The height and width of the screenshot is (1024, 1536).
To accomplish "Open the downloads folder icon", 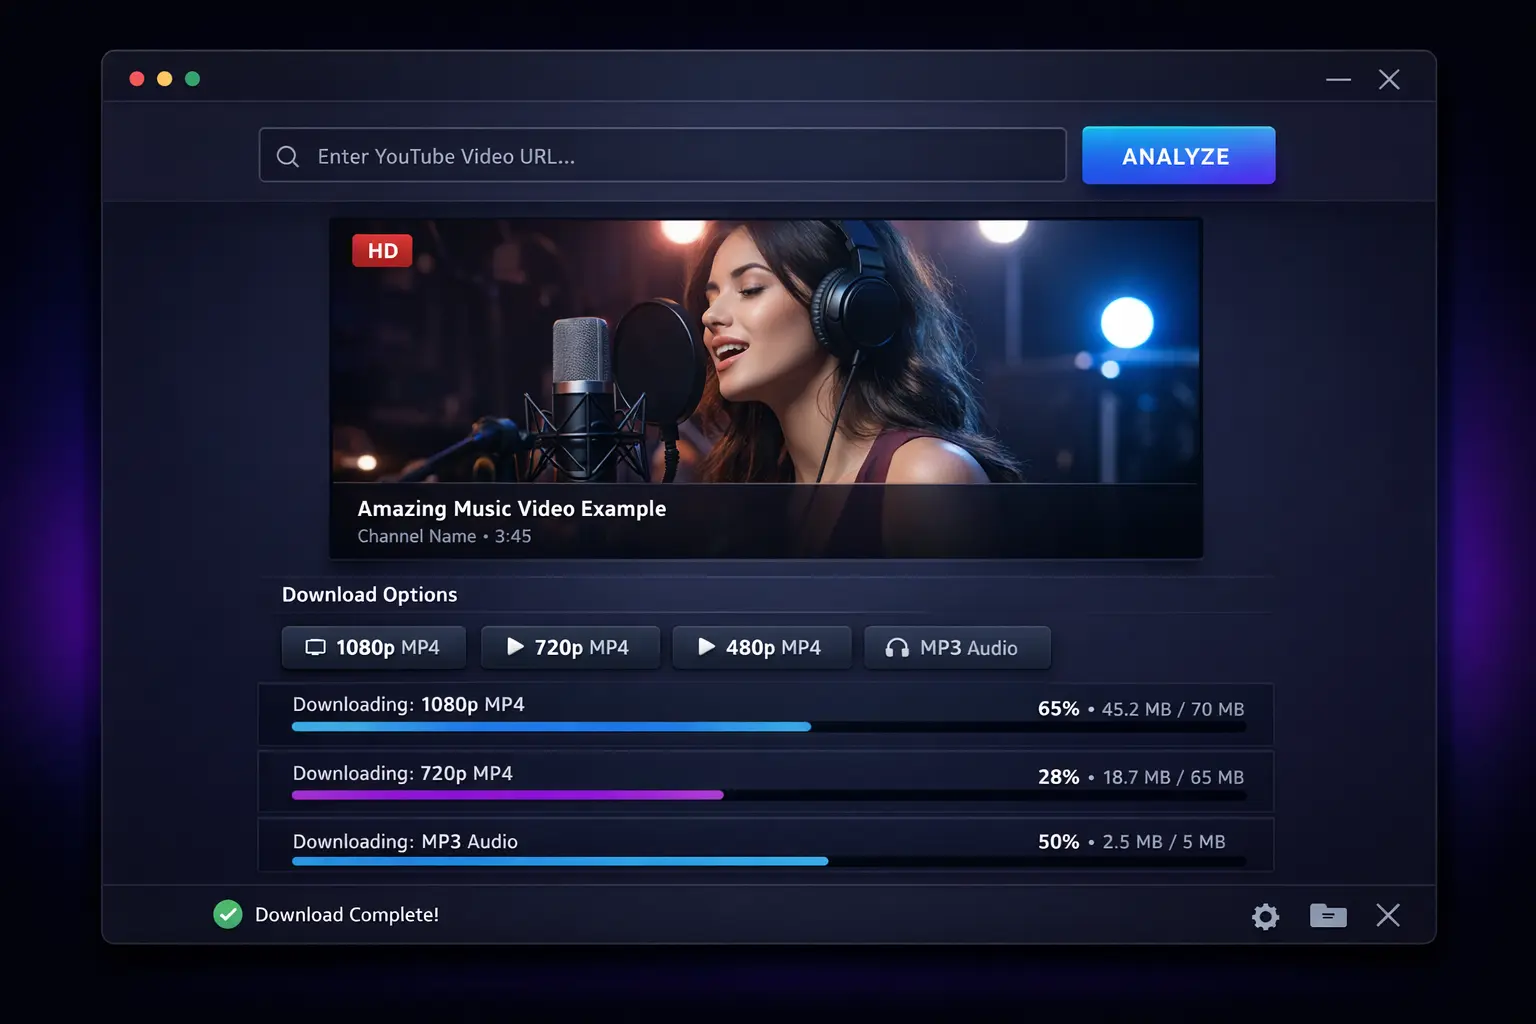I will tap(1328, 915).
